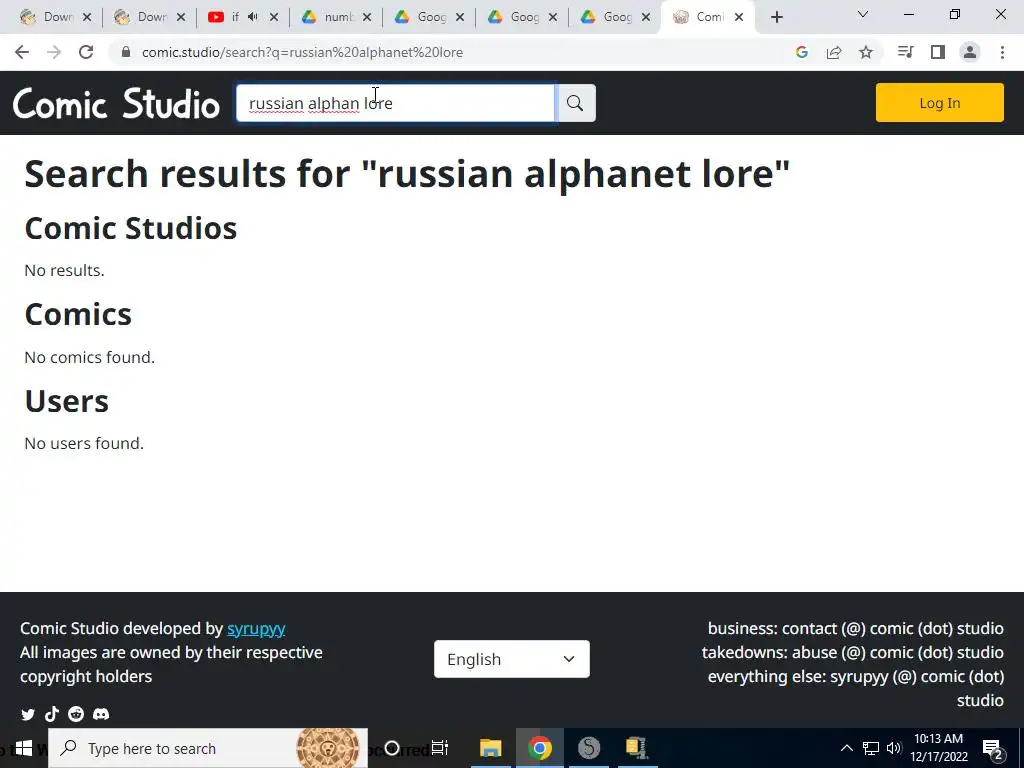Close the YouTube tab
The height and width of the screenshot is (768, 1024).
pos(274,18)
